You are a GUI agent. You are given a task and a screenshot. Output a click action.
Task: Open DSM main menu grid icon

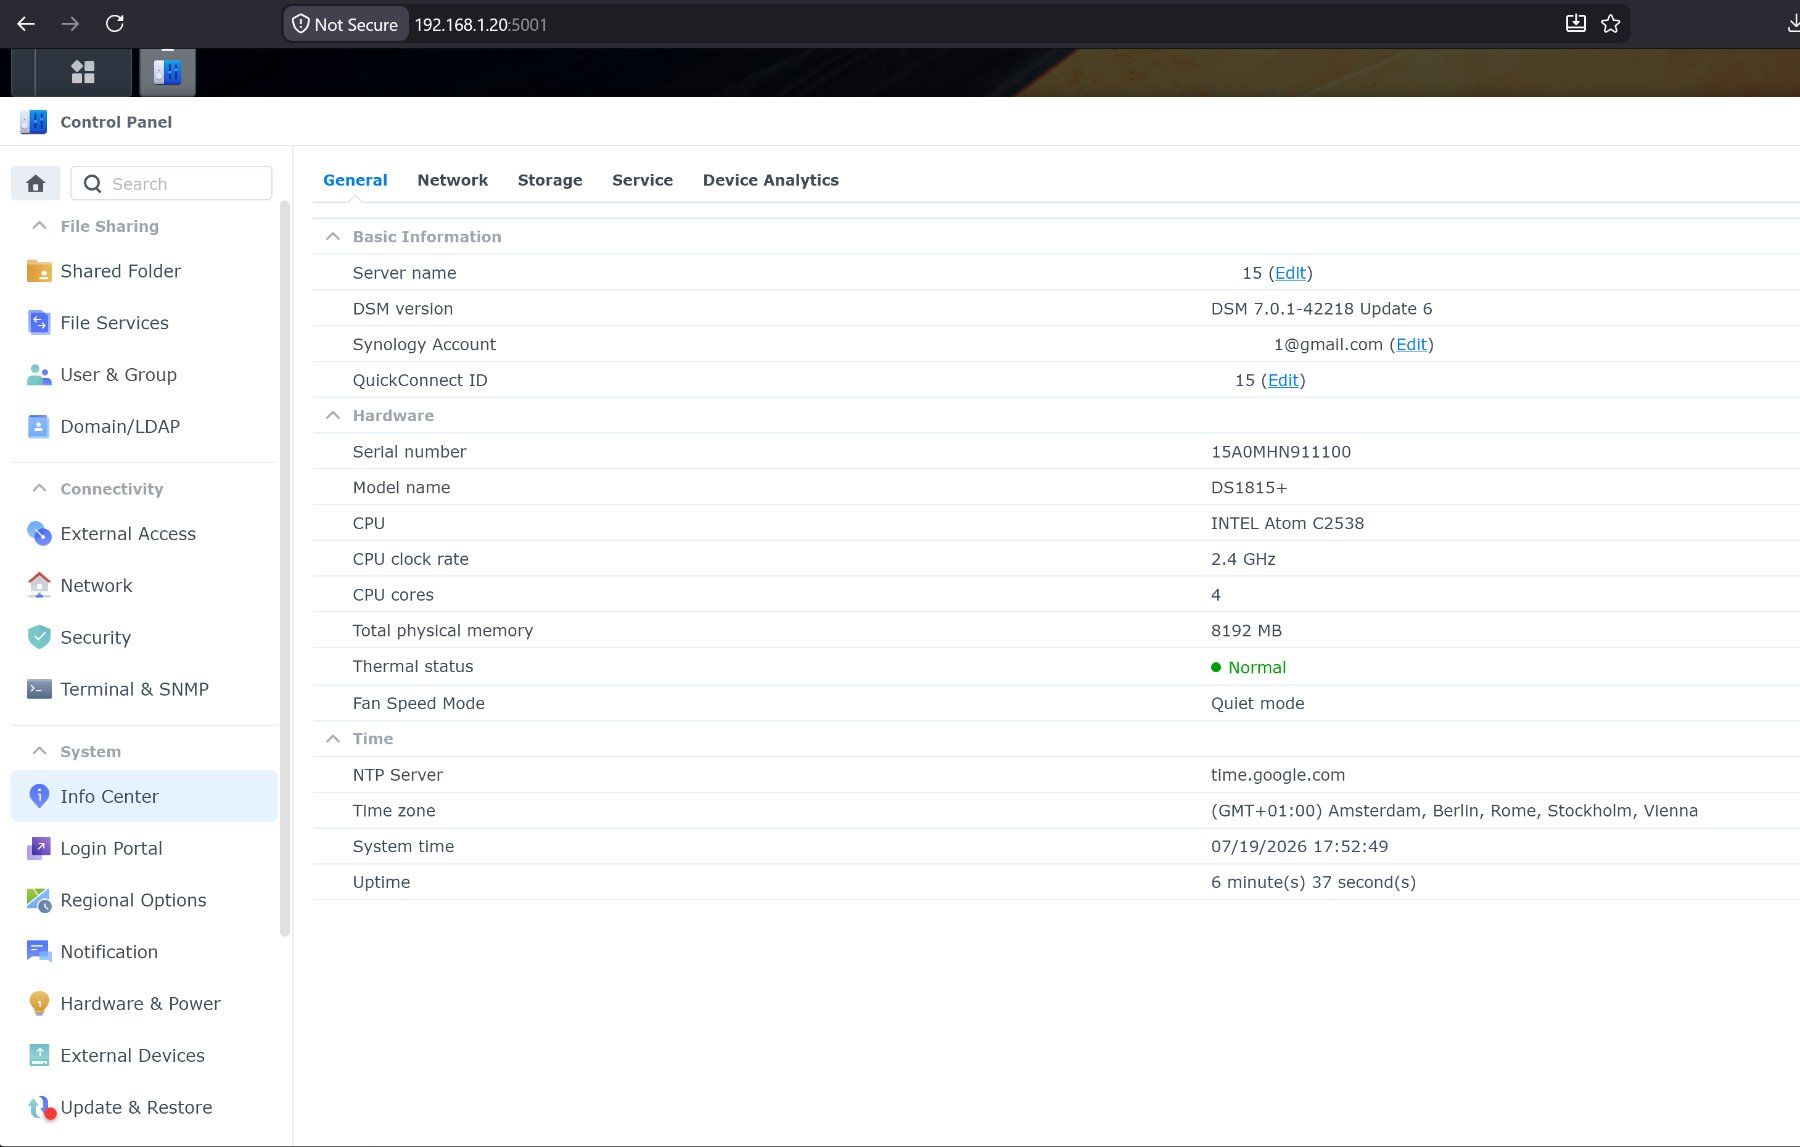(x=83, y=72)
